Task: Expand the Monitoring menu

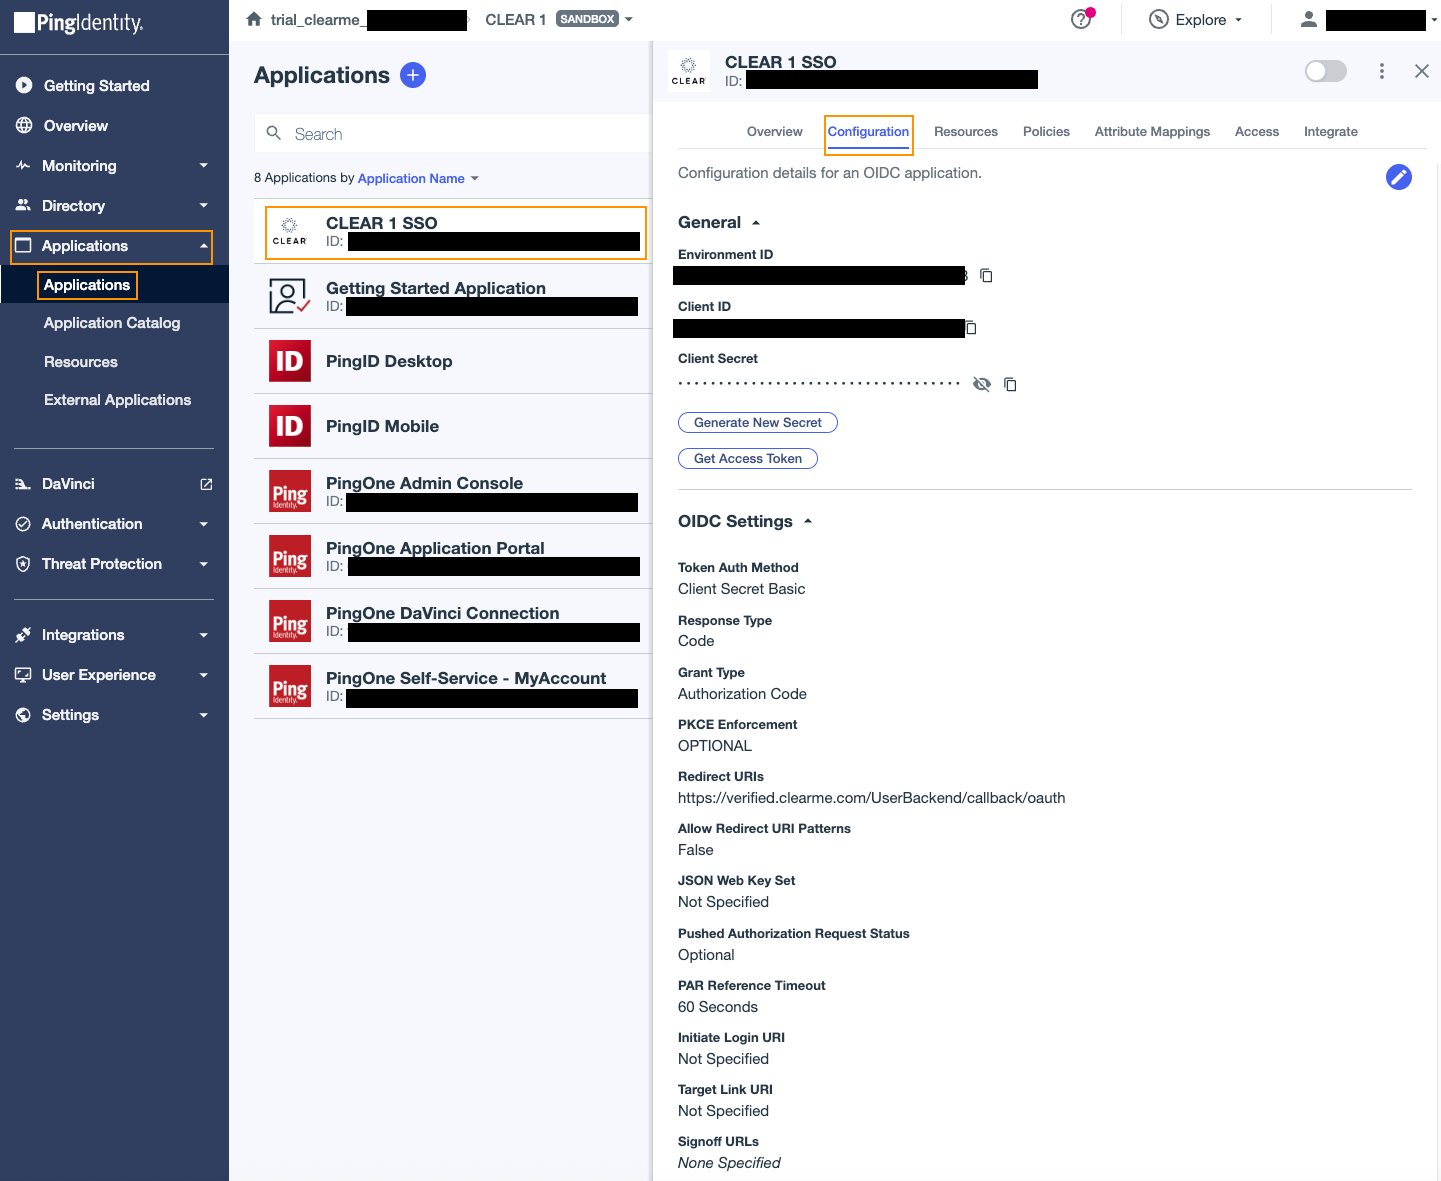Action: click(x=204, y=166)
